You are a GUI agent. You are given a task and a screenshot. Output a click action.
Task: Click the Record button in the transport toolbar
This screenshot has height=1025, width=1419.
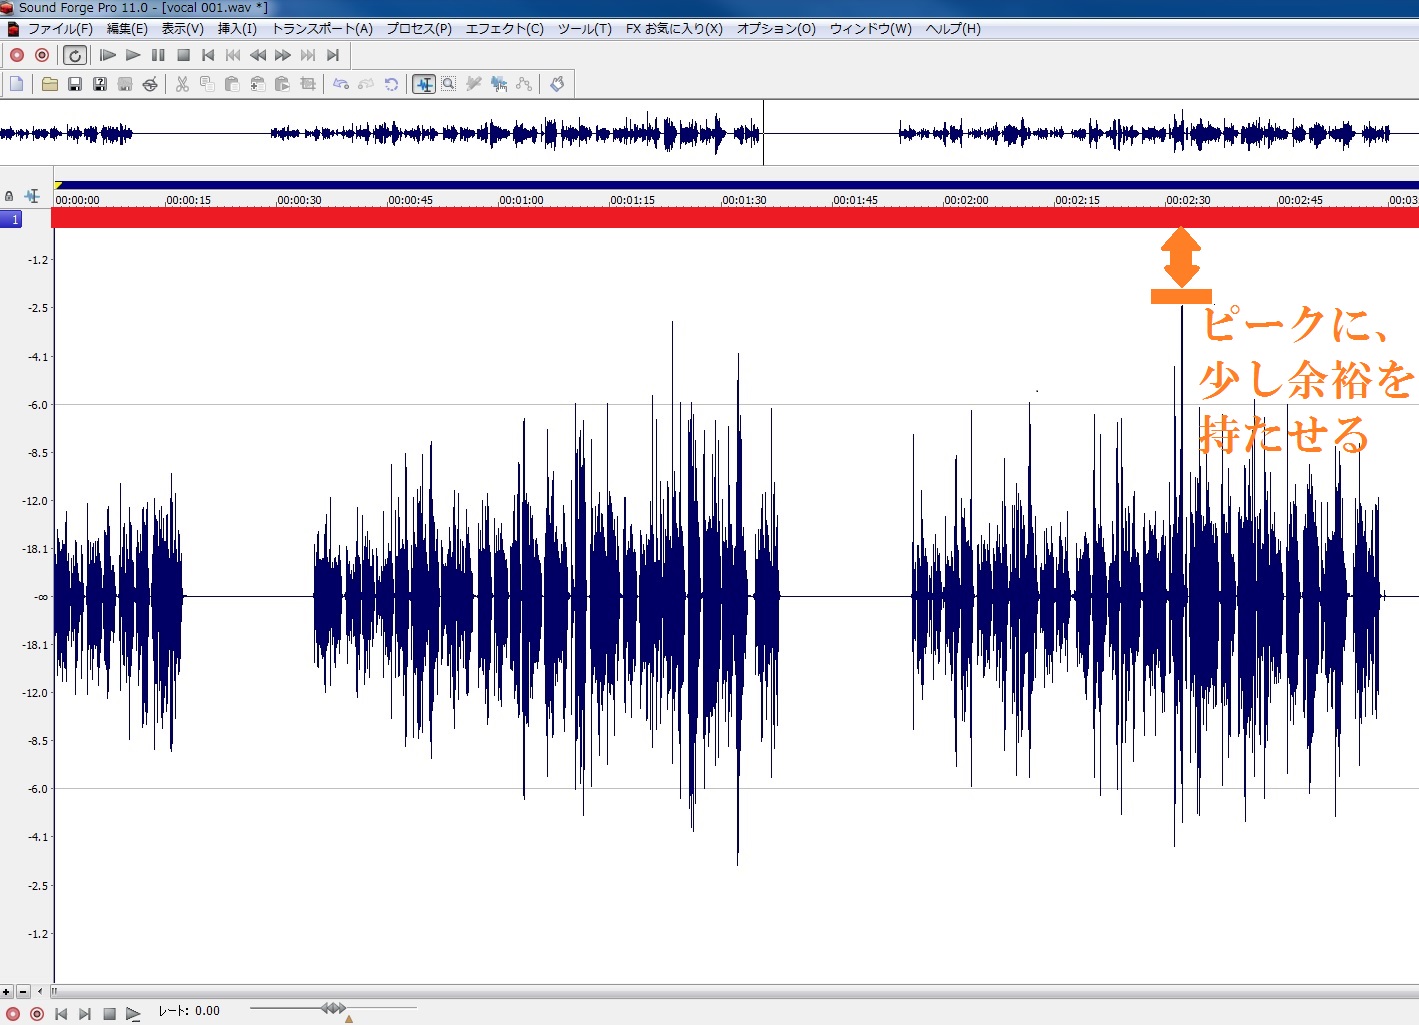pos(17,55)
